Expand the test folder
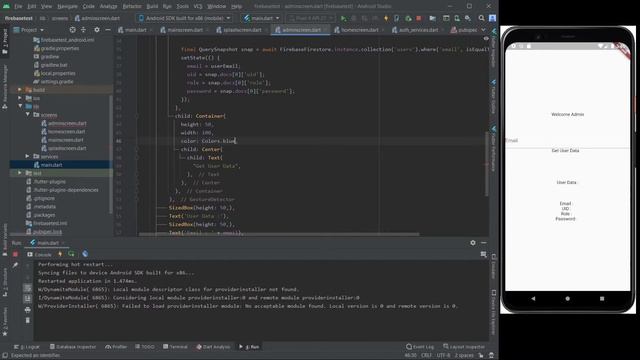This screenshot has width=640, height=360. [20, 173]
